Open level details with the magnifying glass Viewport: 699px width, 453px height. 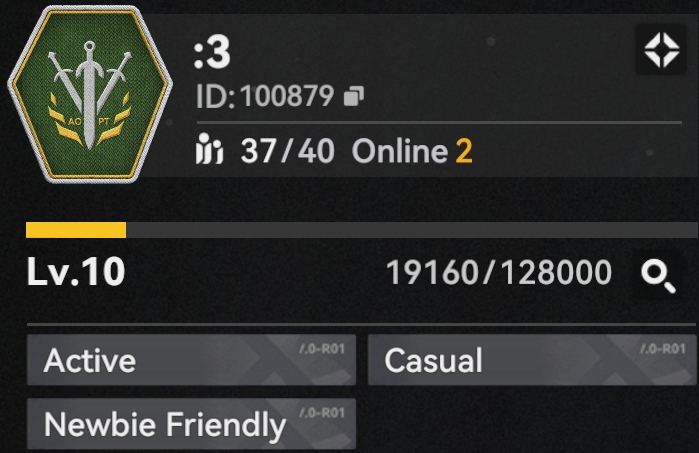658,276
